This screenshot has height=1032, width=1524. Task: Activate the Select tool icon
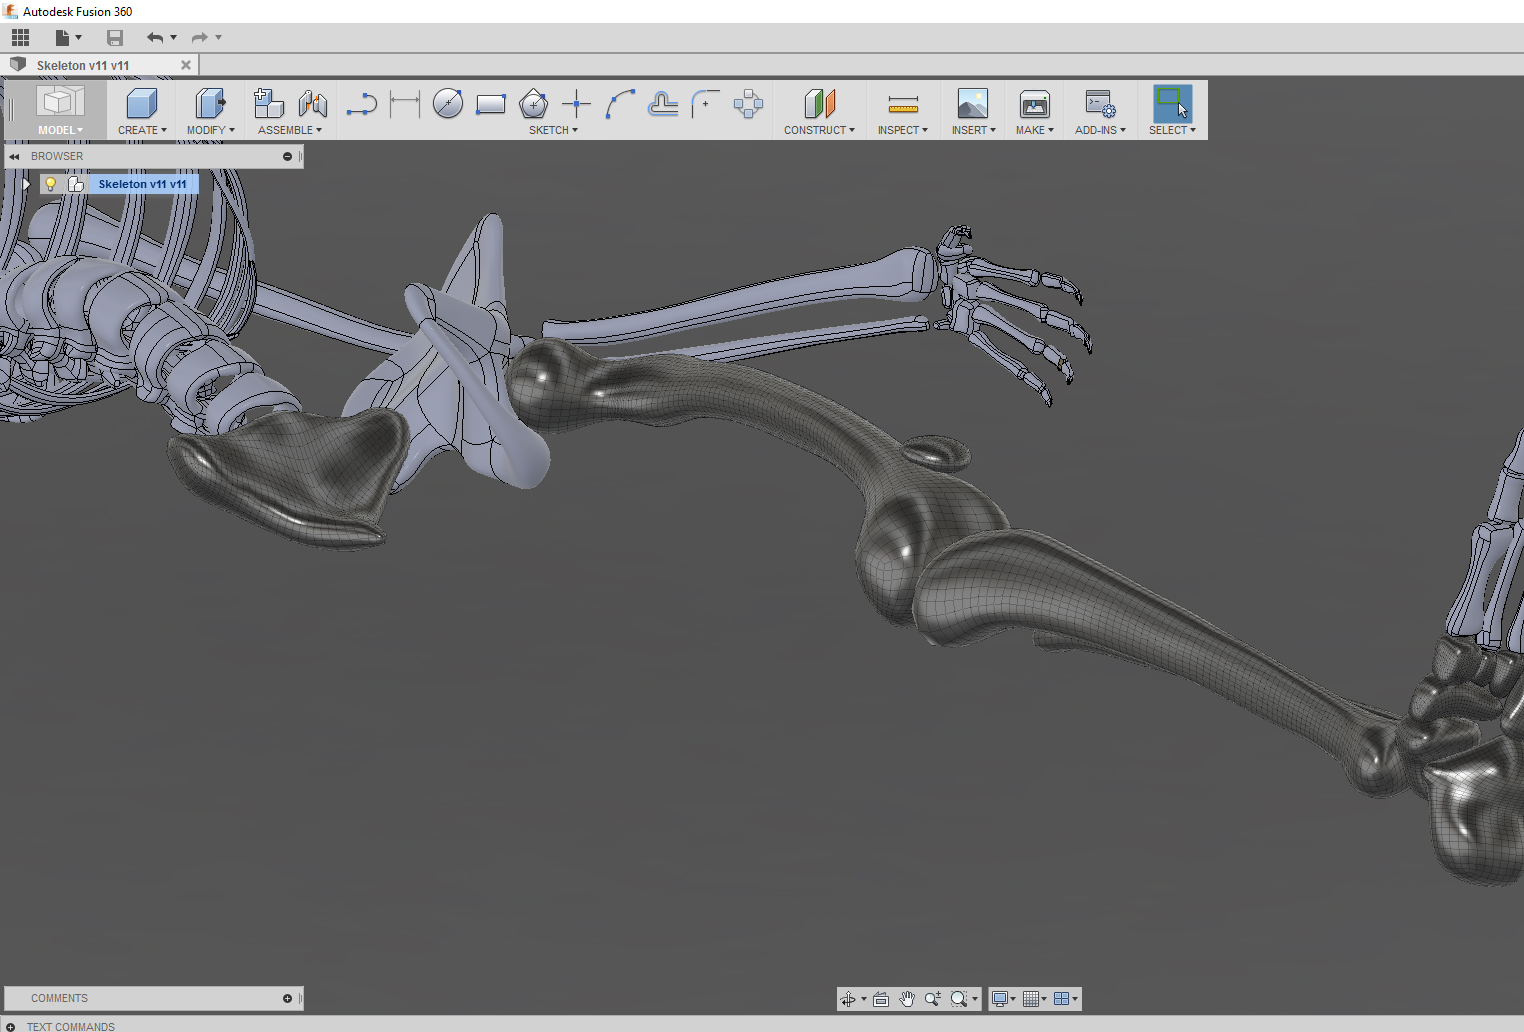(1172, 103)
